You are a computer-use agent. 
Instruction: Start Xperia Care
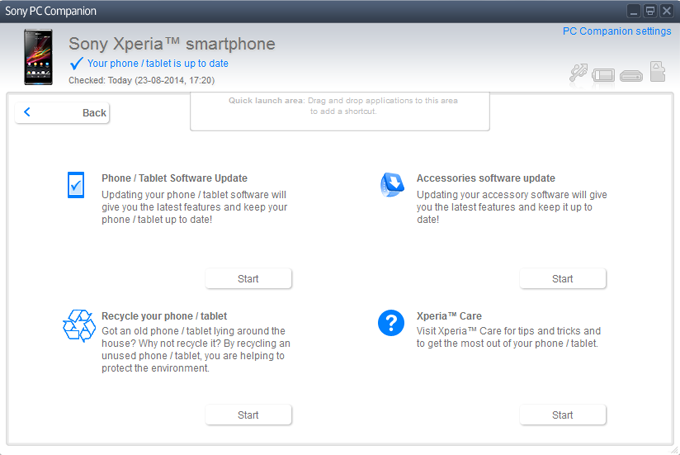(x=562, y=415)
